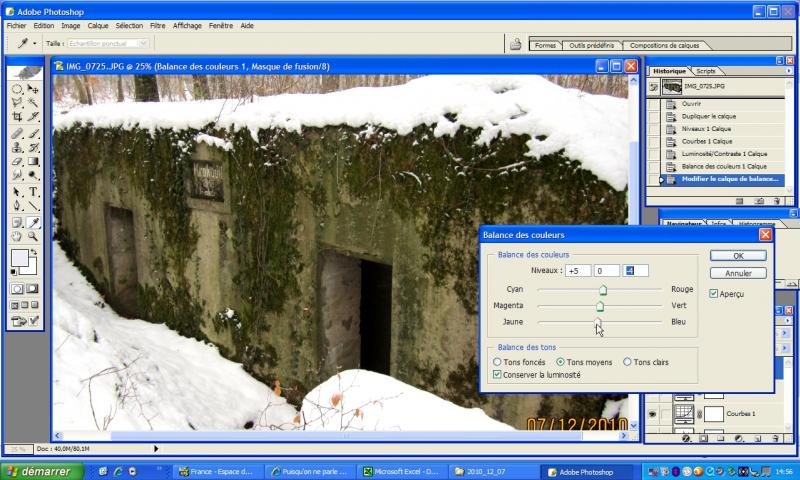Create new snapshot in Historique panel
The image size is (800, 480).
click(759, 201)
